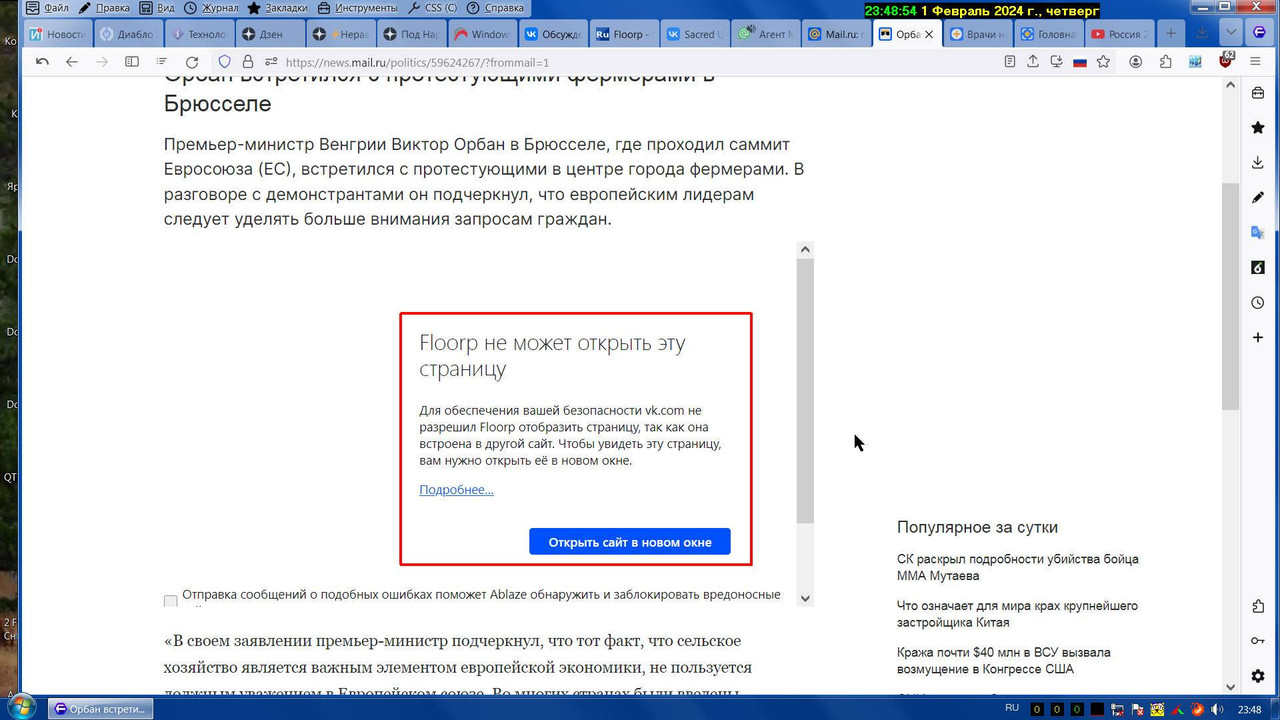Toggle reader view in the address bar
The height and width of the screenshot is (720, 1280).
coord(1010,61)
